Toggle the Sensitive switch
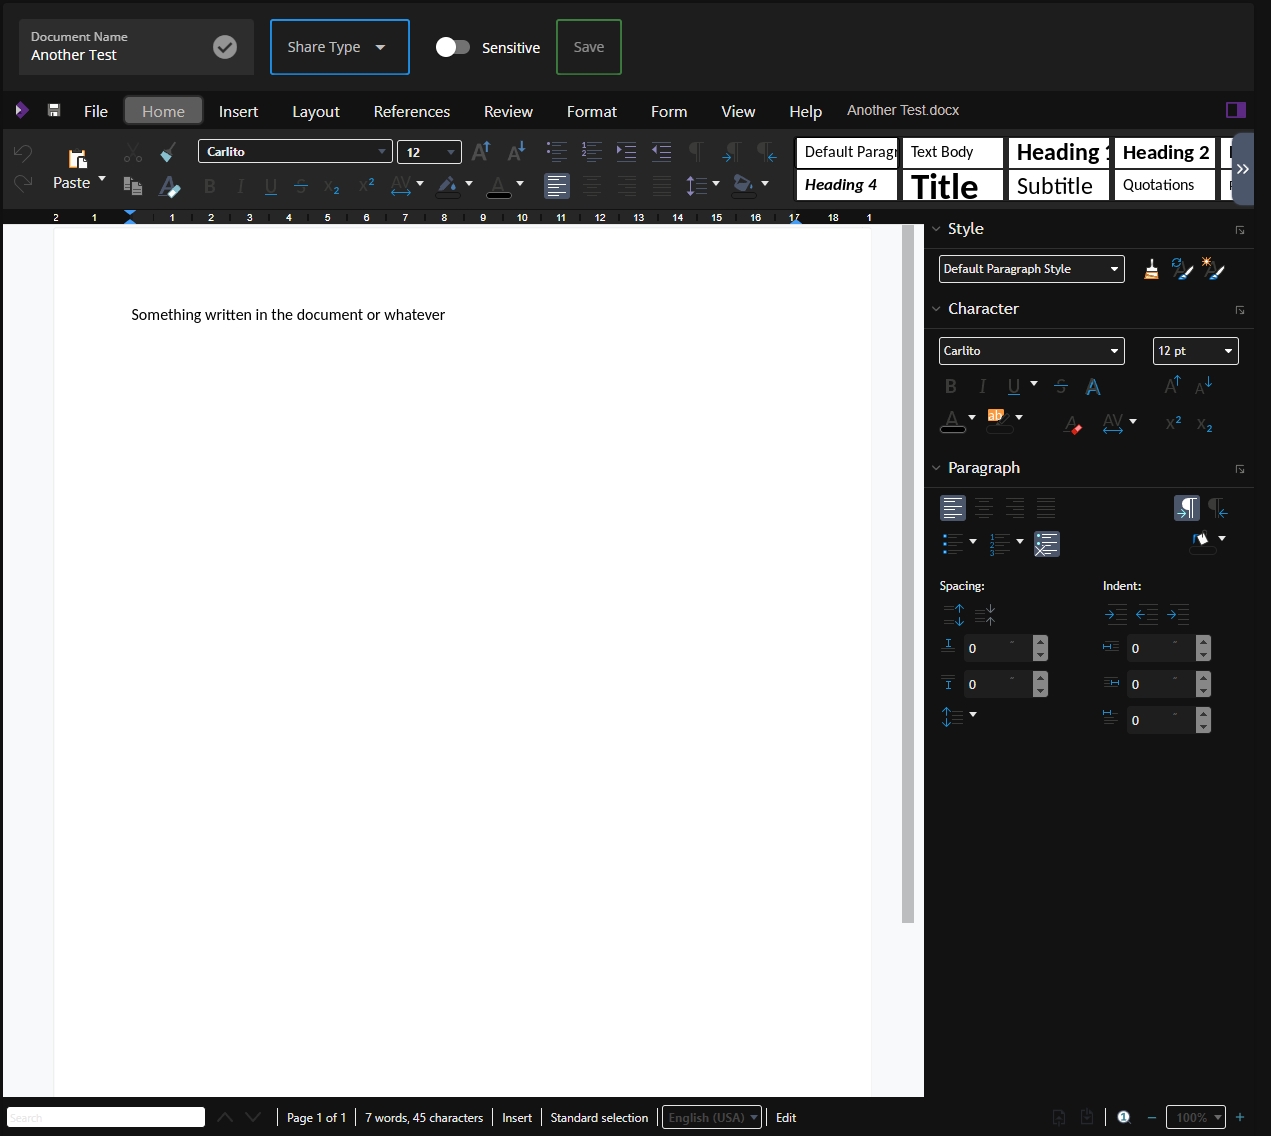 point(452,47)
